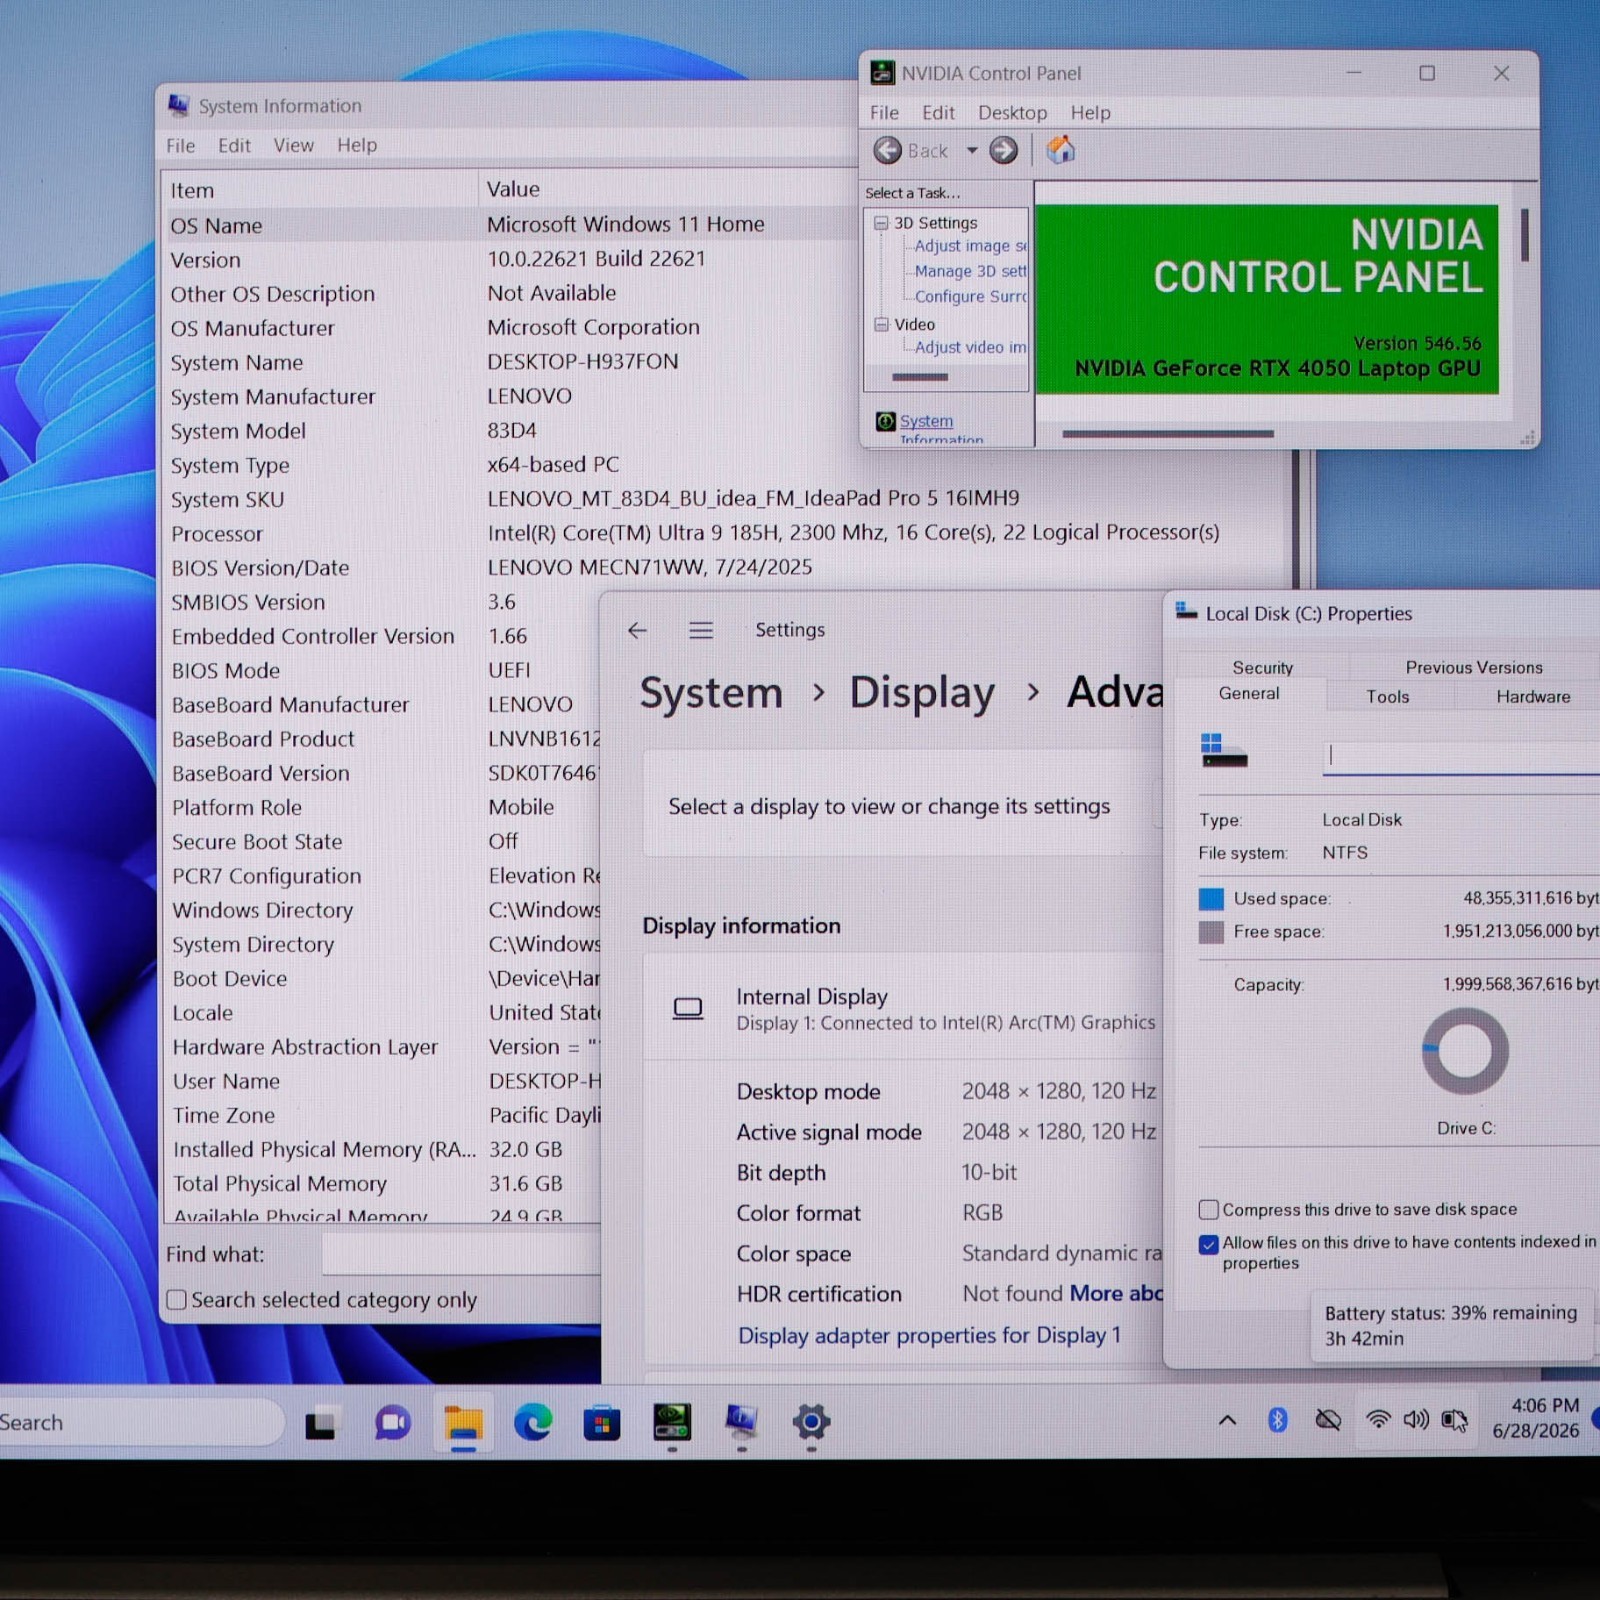
Task: Enable Search selected category only checkbox
Action: pos(177,1300)
